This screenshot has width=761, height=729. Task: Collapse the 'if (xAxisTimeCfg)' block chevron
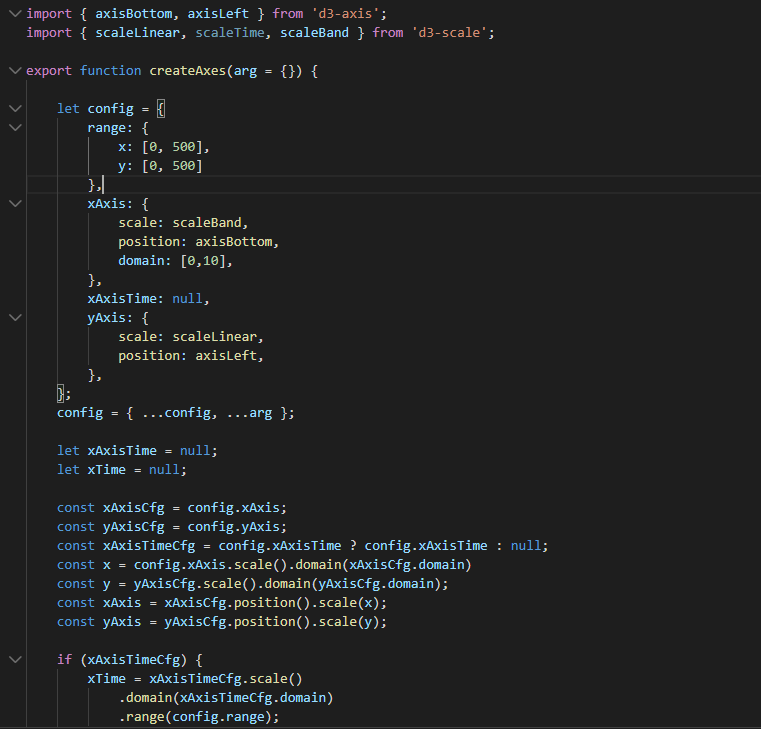16,660
